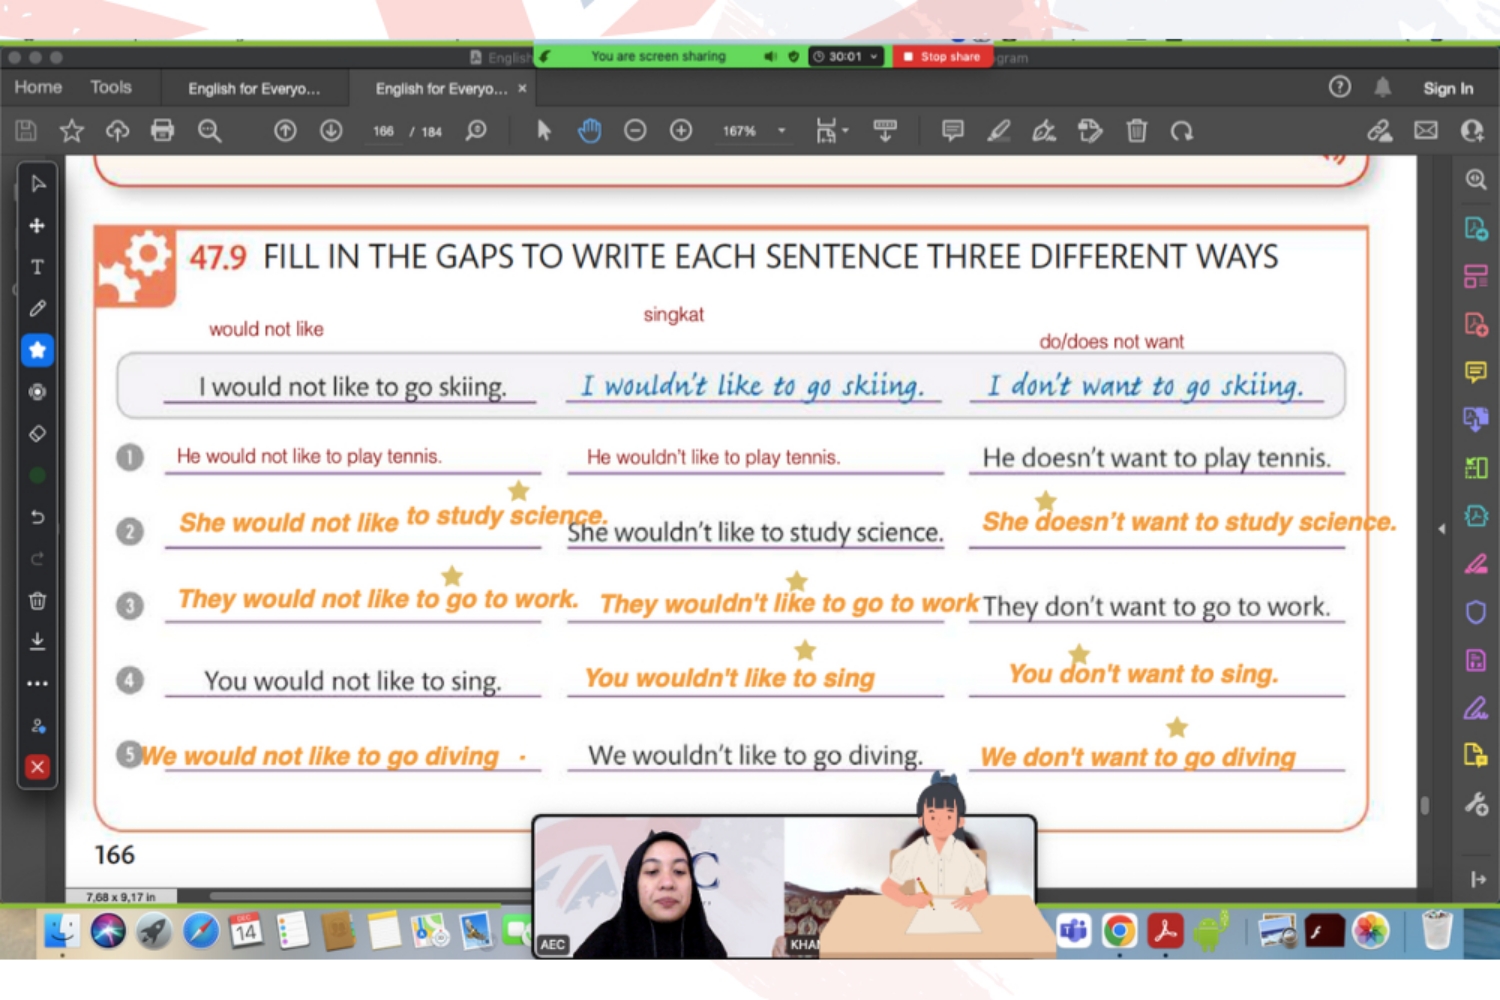Open Finder from the Dock
Image resolution: width=1500 pixels, height=1000 pixels.
click(x=61, y=932)
